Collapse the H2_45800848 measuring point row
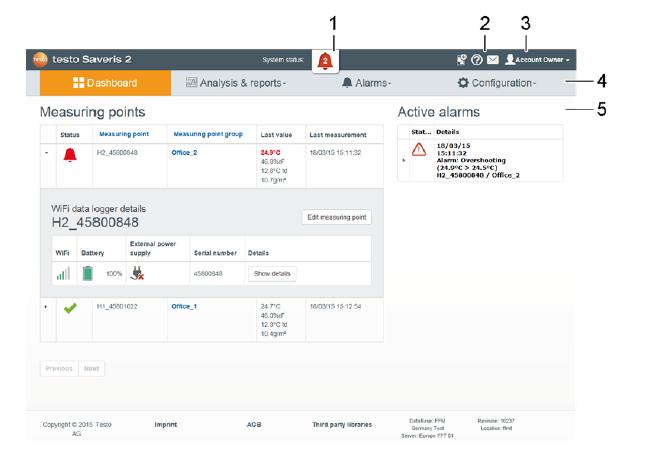664x456 pixels. coord(47,153)
